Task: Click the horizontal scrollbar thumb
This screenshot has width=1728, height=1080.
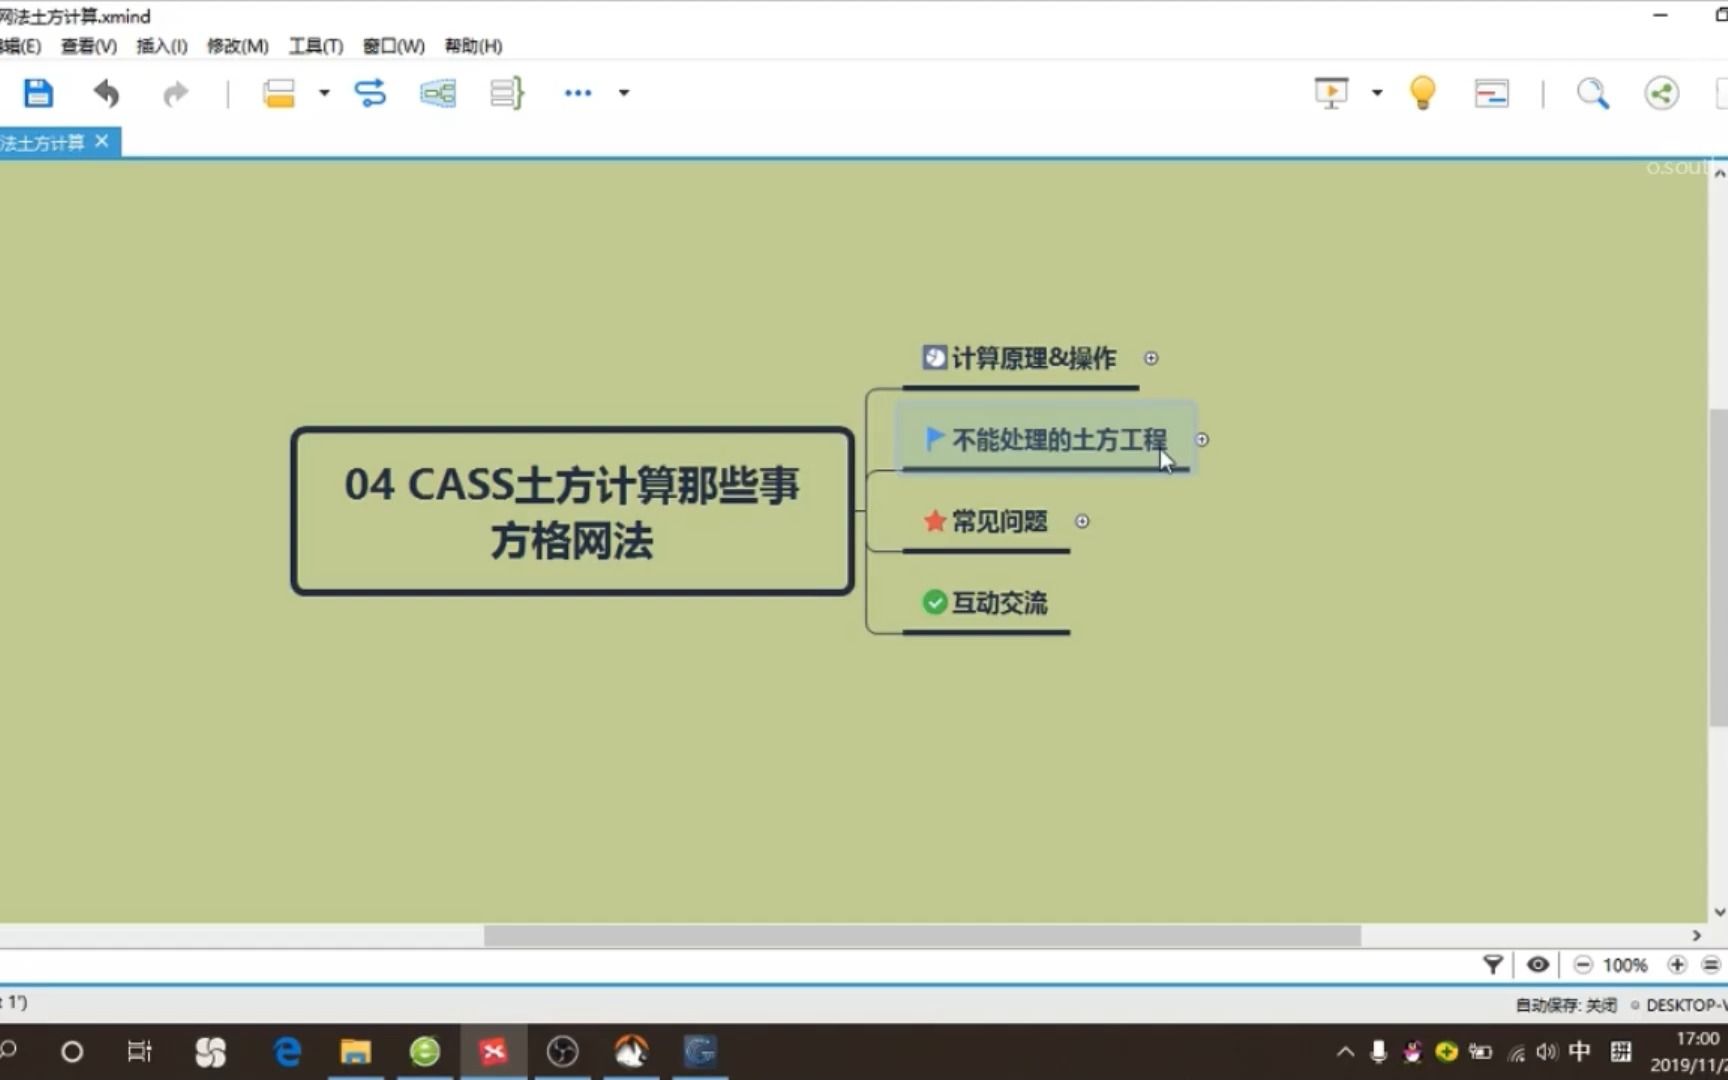Action: click(x=922, y=936)
